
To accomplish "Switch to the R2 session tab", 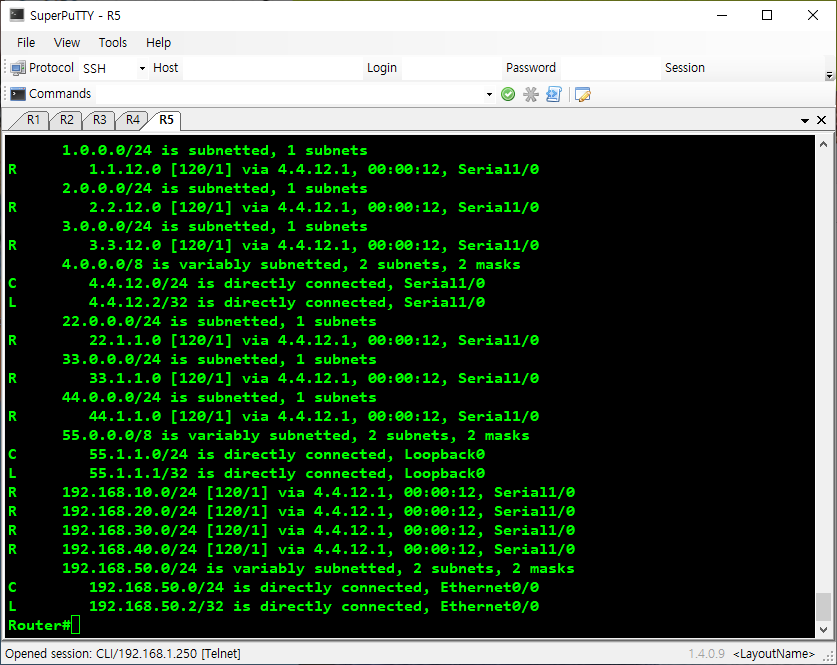I will (66, 120).
